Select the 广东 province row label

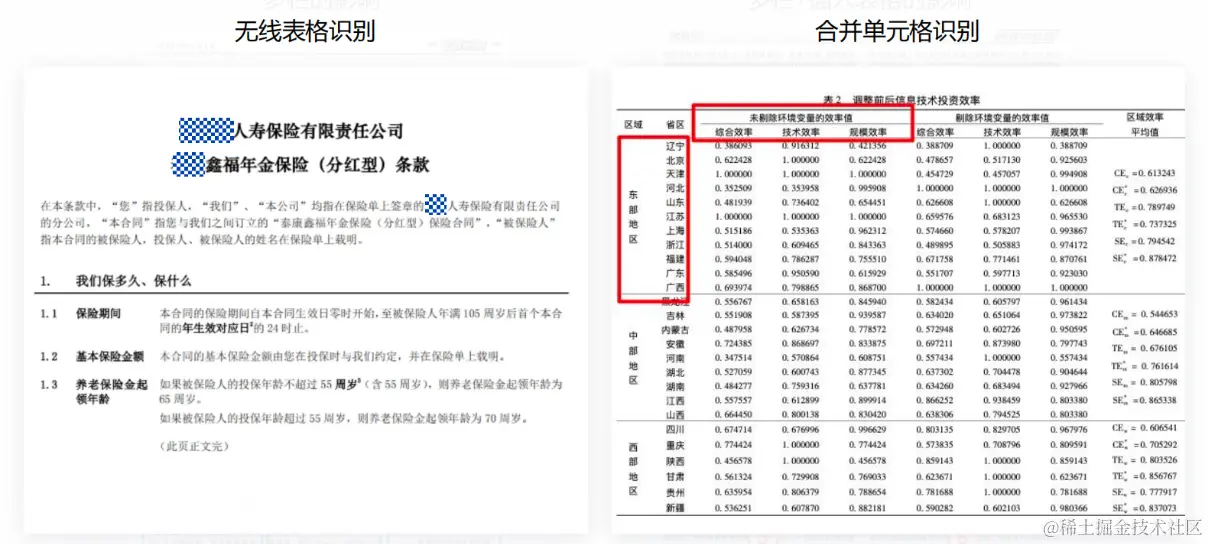[x=675, y=273]
